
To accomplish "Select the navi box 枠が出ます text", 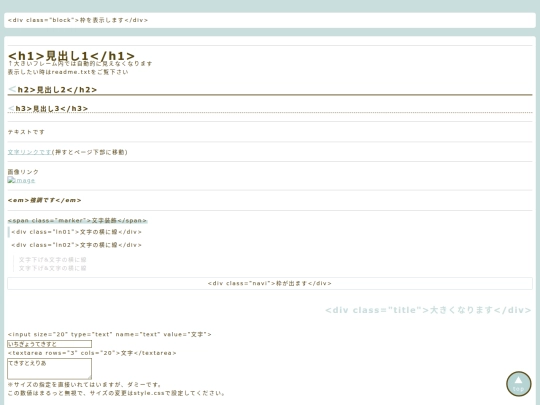I will point(270,283).
